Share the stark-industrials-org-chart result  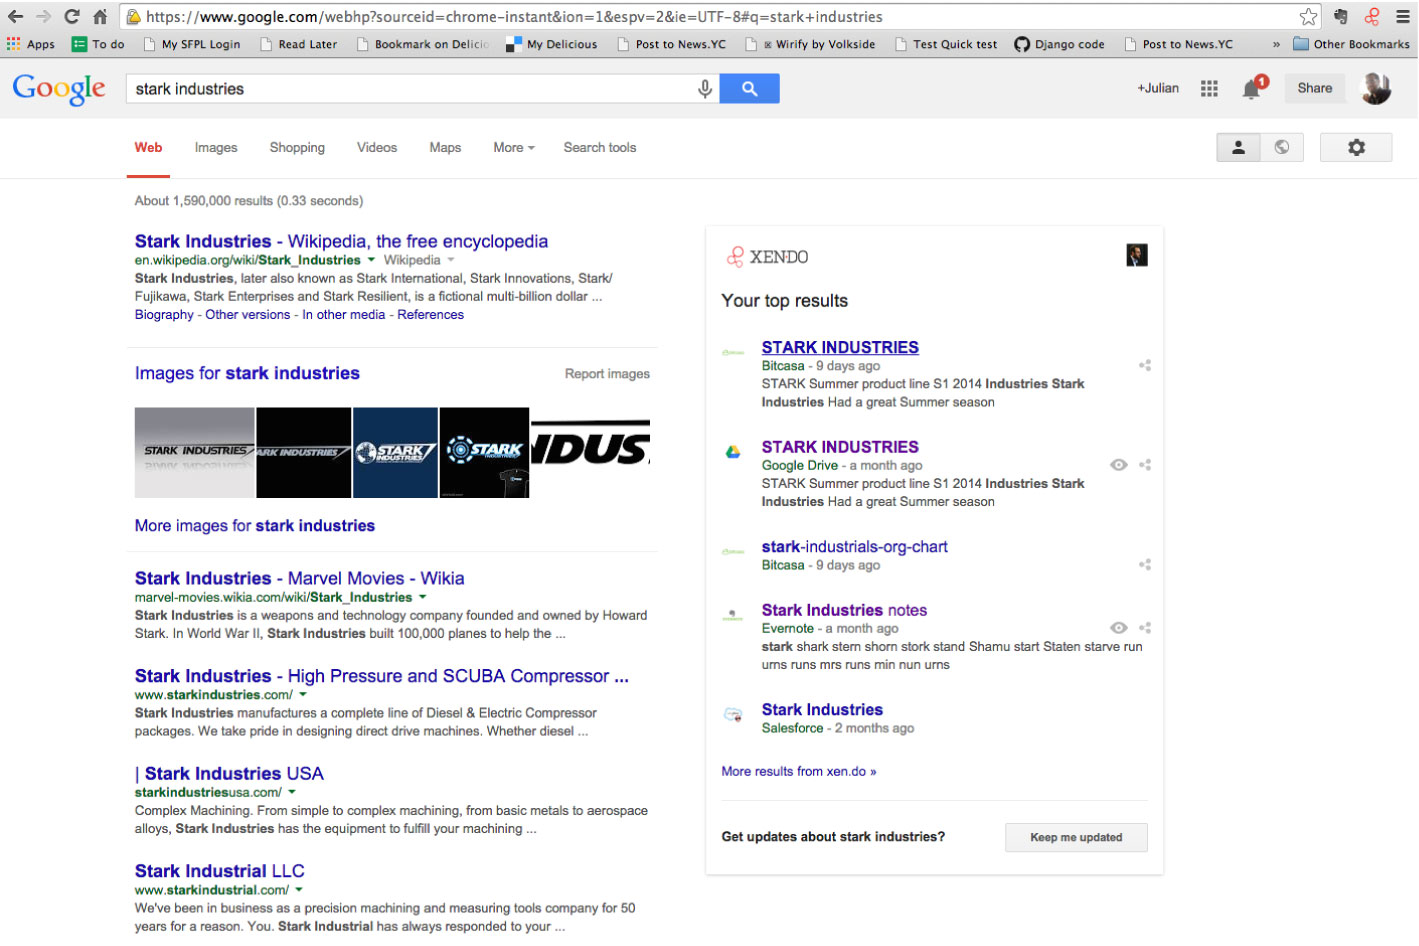[1145, 565]
